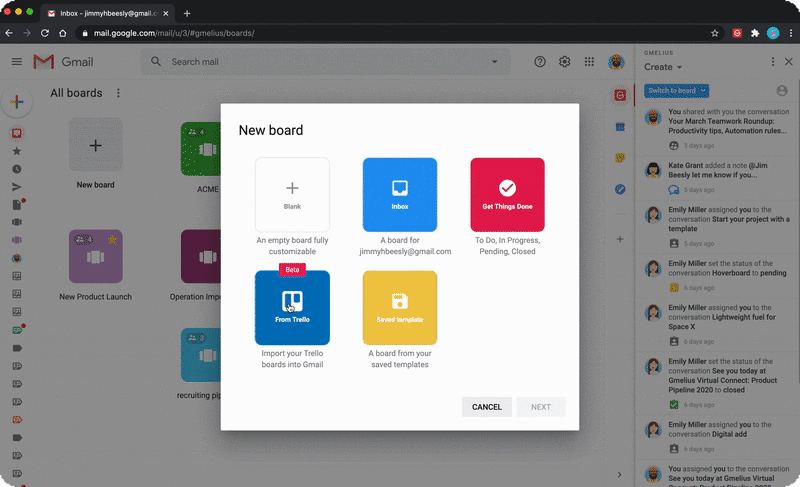
Task: Close the Inbox browser tab
Action: coord(166,14)
